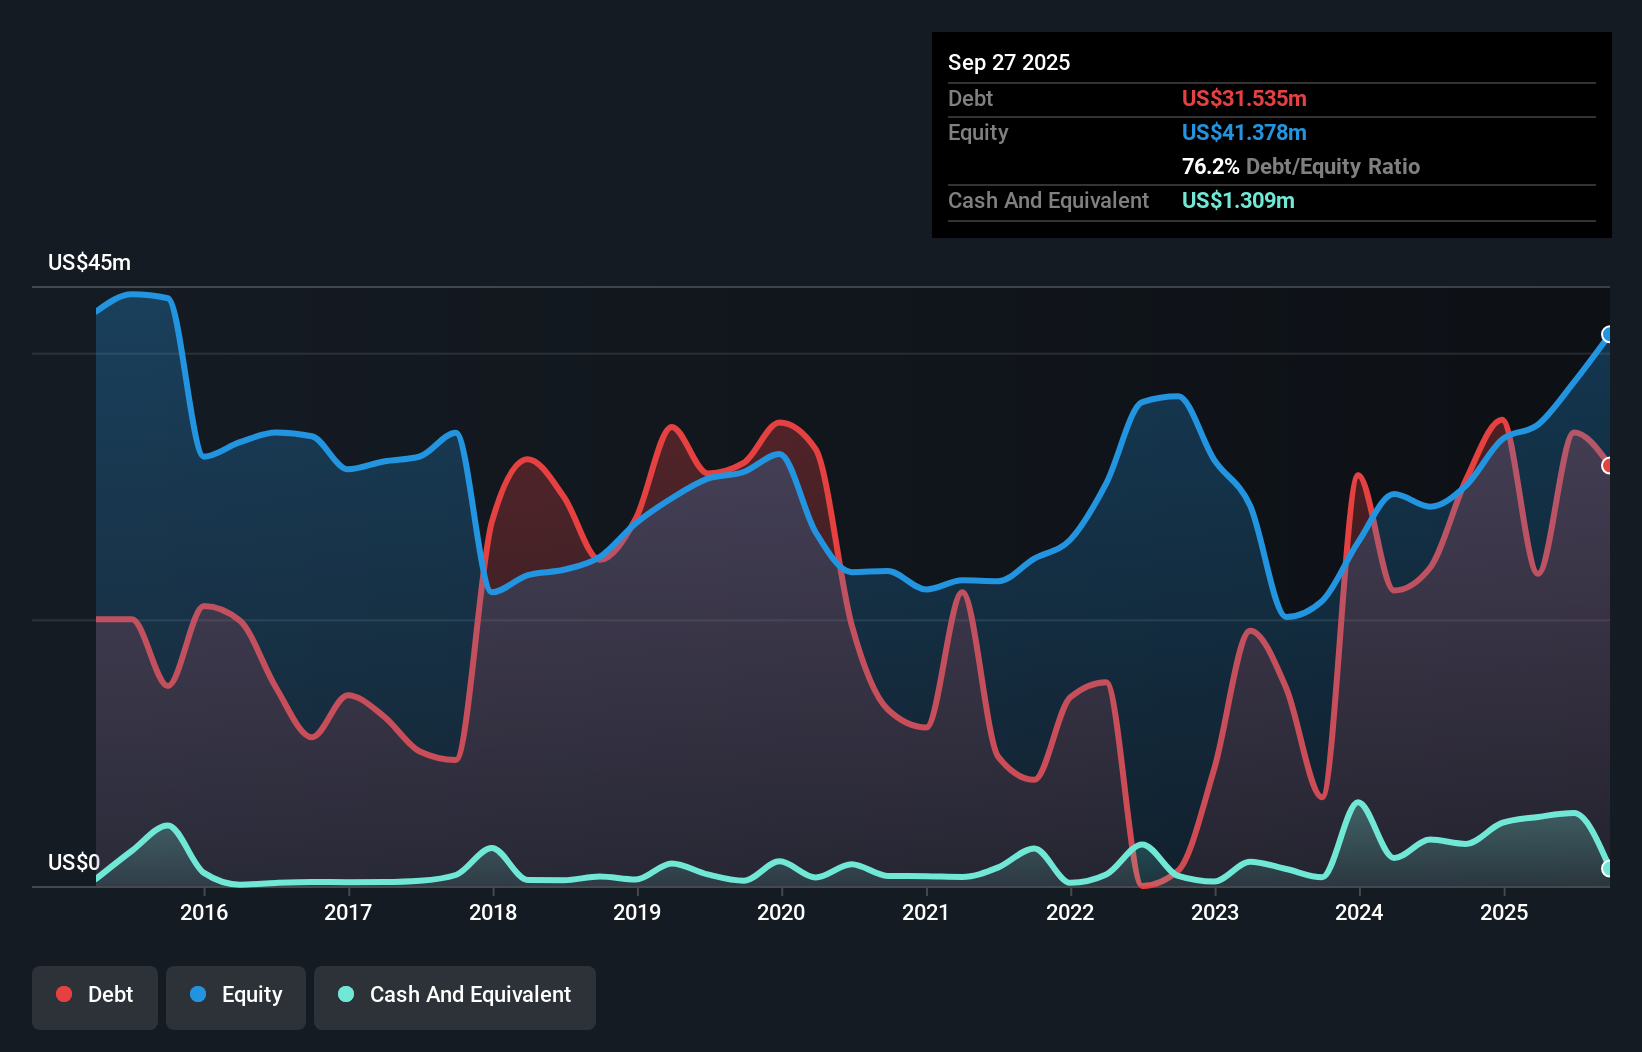1642x1052 pixels.
Task: Click the 2017 x-axis label
Action: pyautogui.click(x=348, y=912)
